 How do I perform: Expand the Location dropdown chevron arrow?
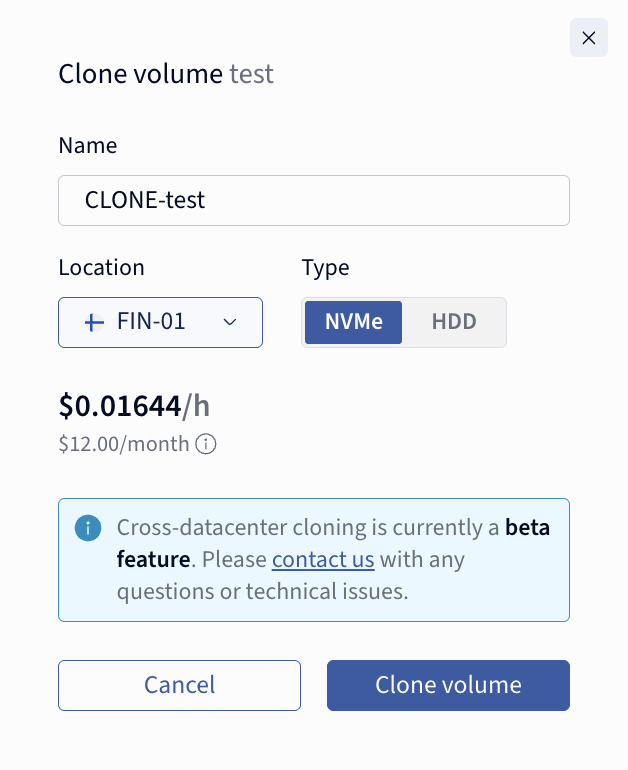[x=229, y=322]
